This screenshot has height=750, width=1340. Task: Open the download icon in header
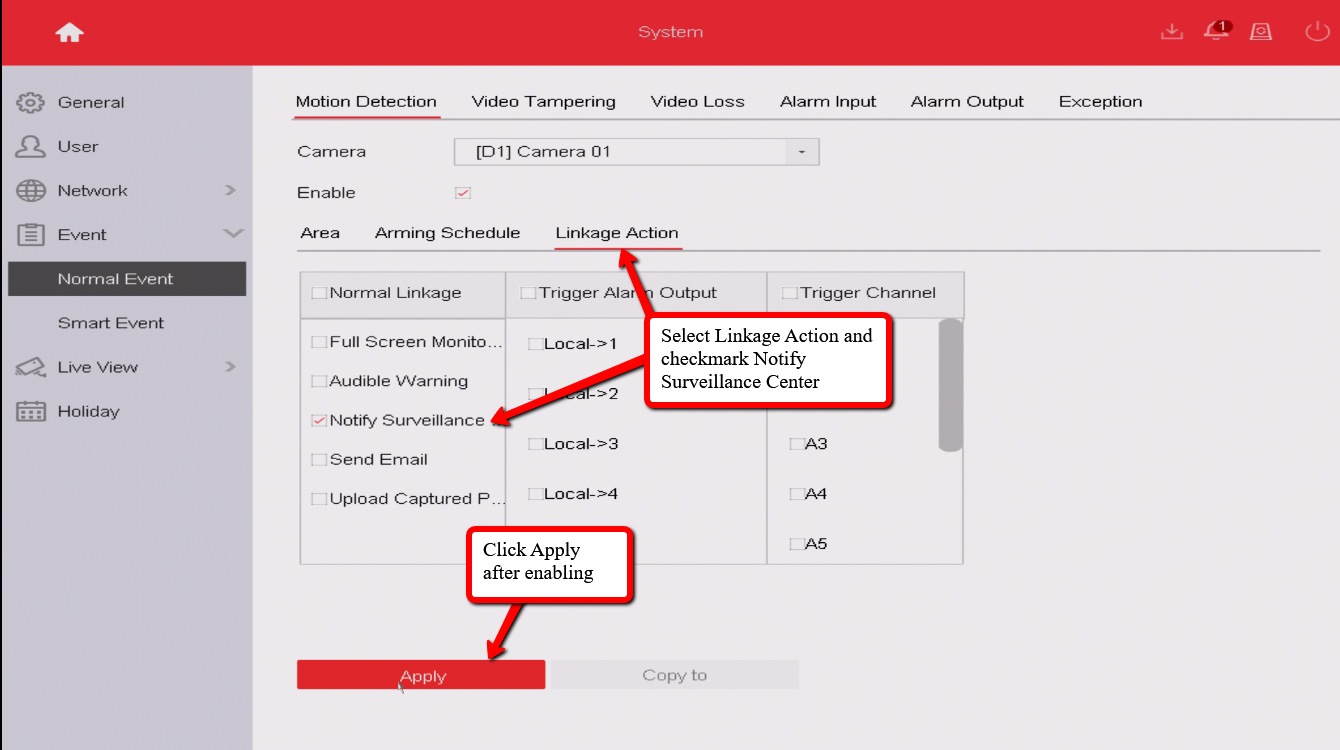coord(1171,32)
